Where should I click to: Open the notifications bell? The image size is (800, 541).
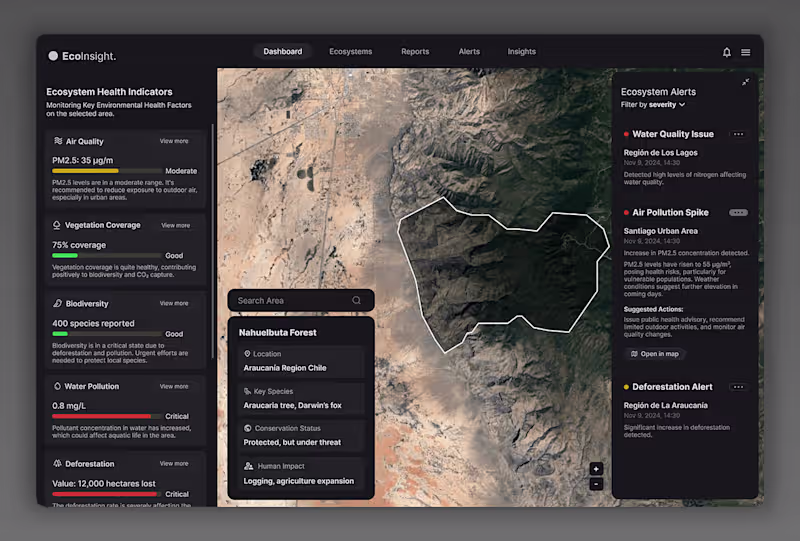coord(727,52)
